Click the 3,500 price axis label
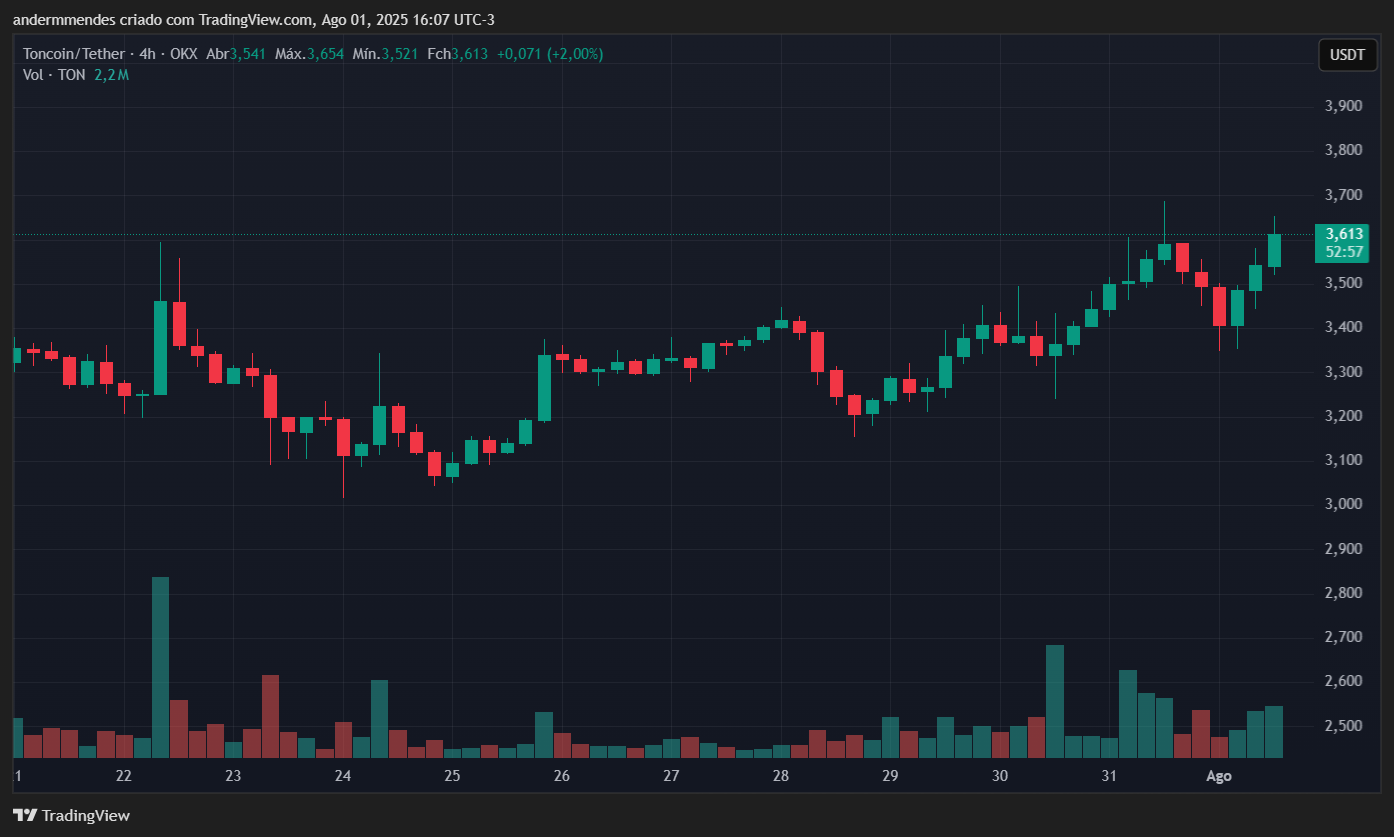Viewport: 1394px width, 837px height. pyautogui.click(x=1343, y=283)
